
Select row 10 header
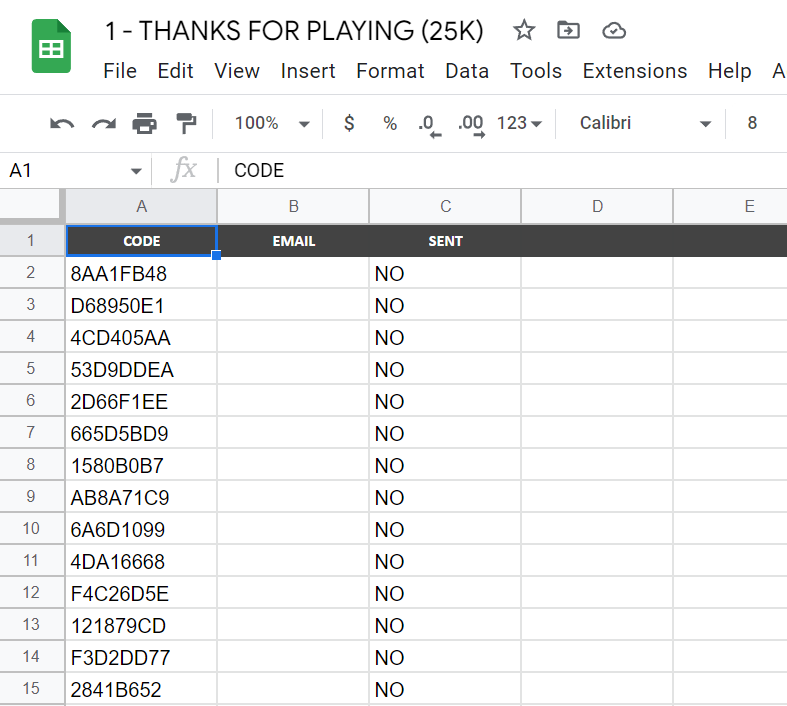point(31,528)
